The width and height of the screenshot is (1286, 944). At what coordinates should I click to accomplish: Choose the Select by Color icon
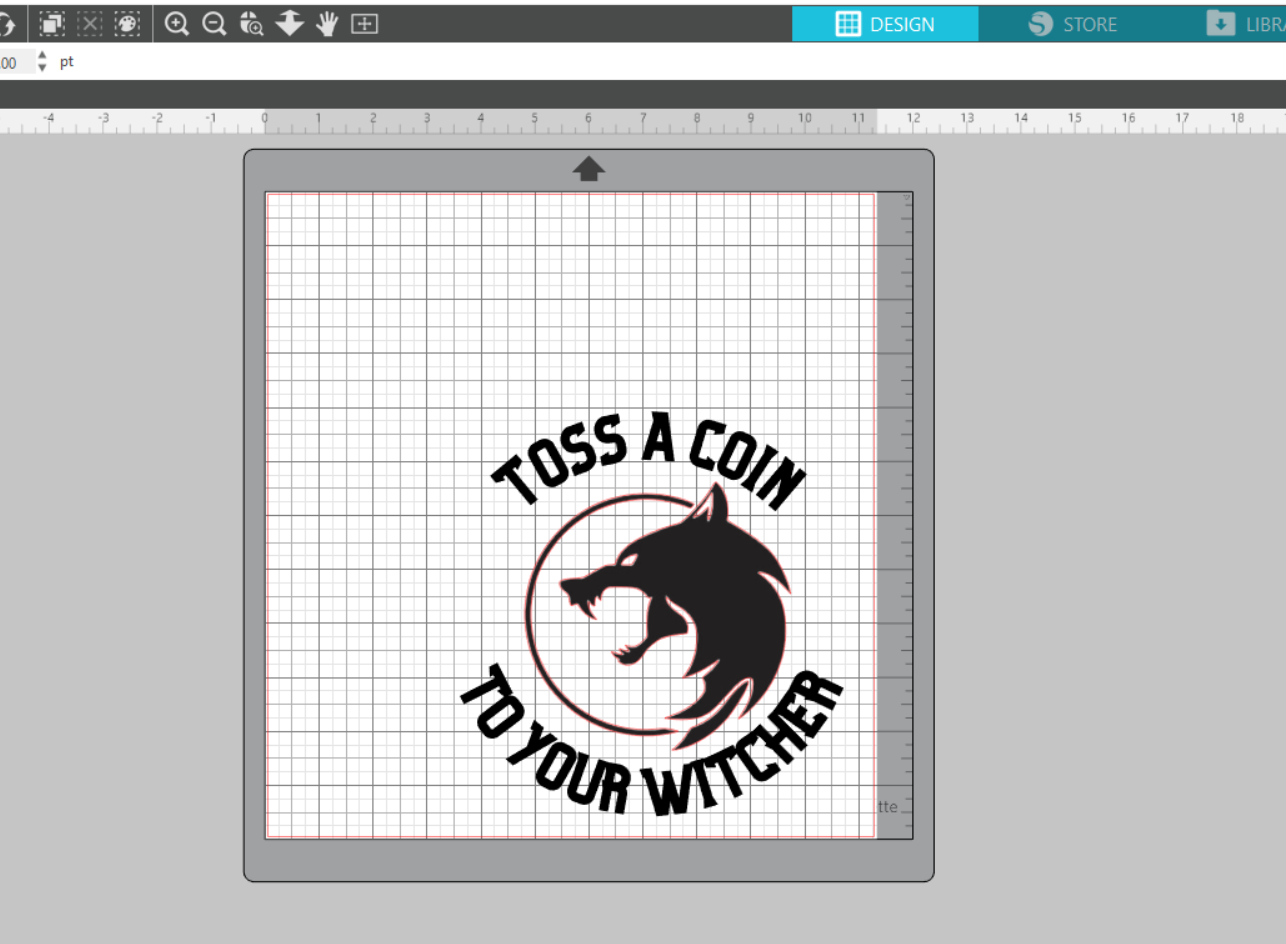[x=127, y=24]
